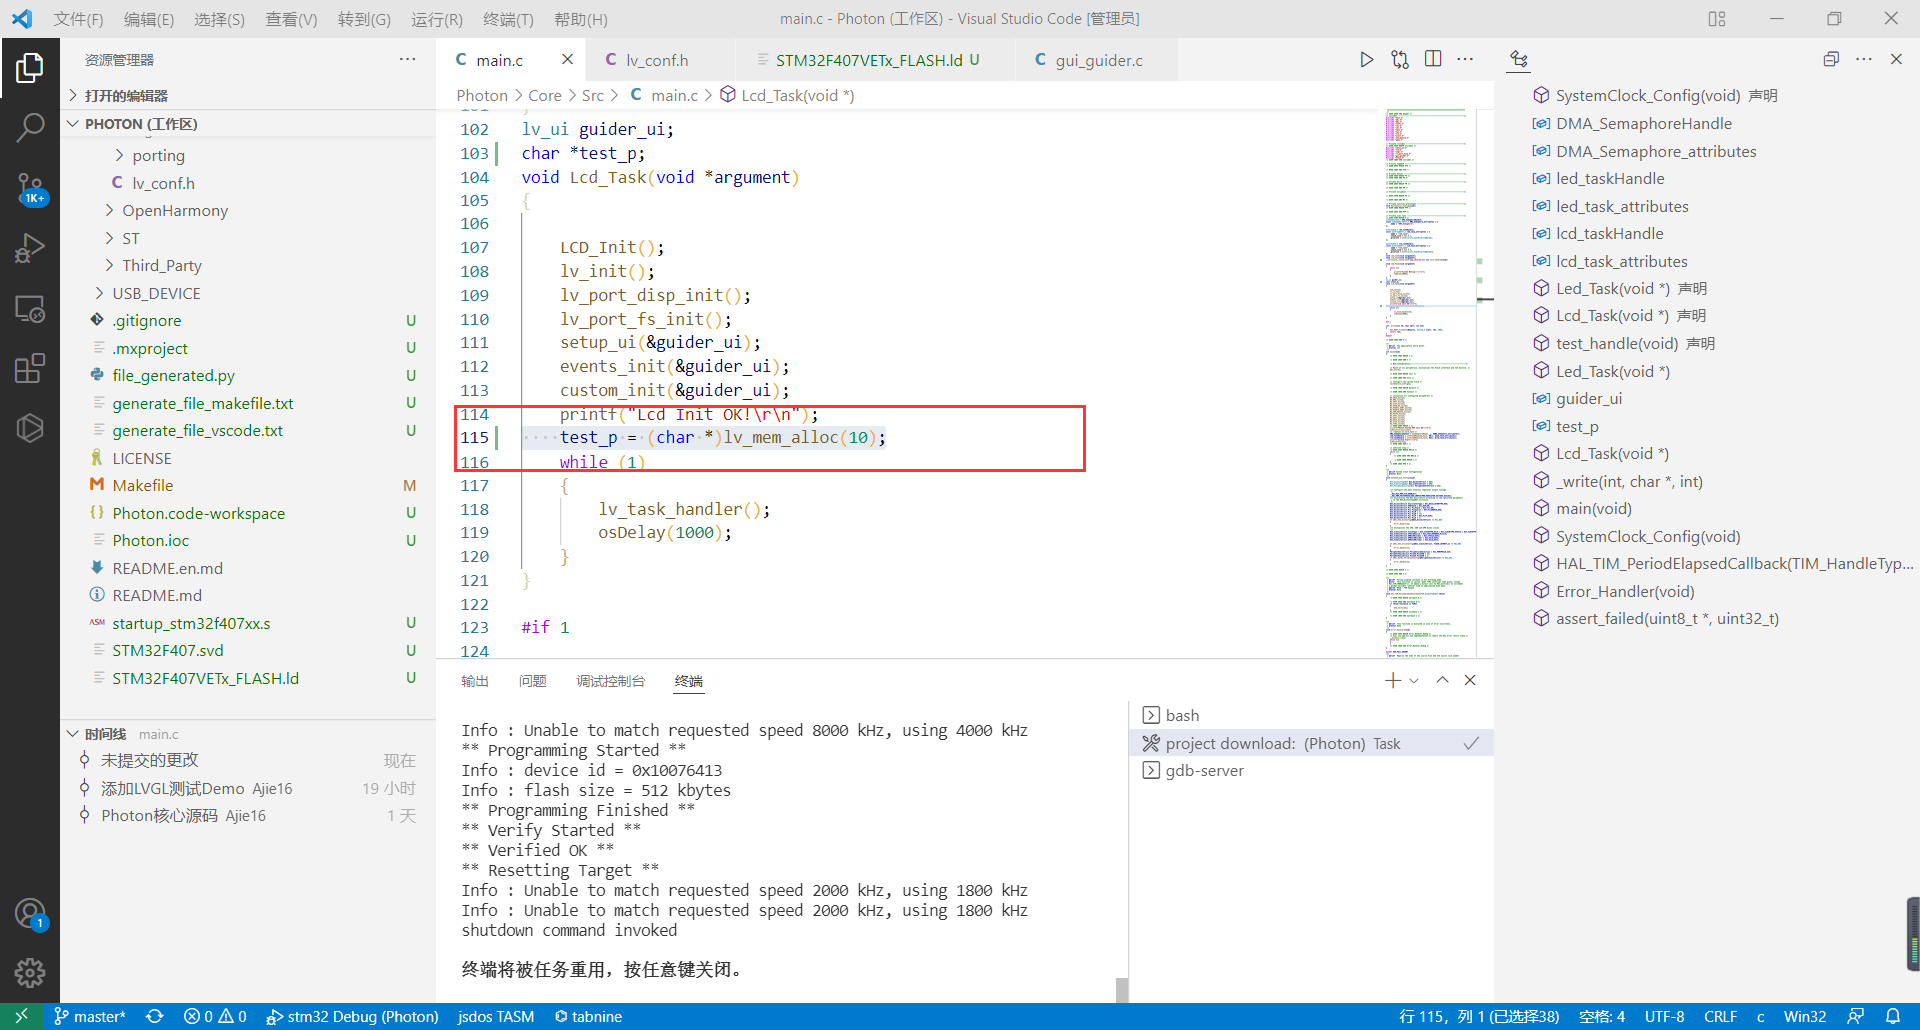Close the outline side panel
This screenshot has height=1030, width=1920.
coord(1896,60)
